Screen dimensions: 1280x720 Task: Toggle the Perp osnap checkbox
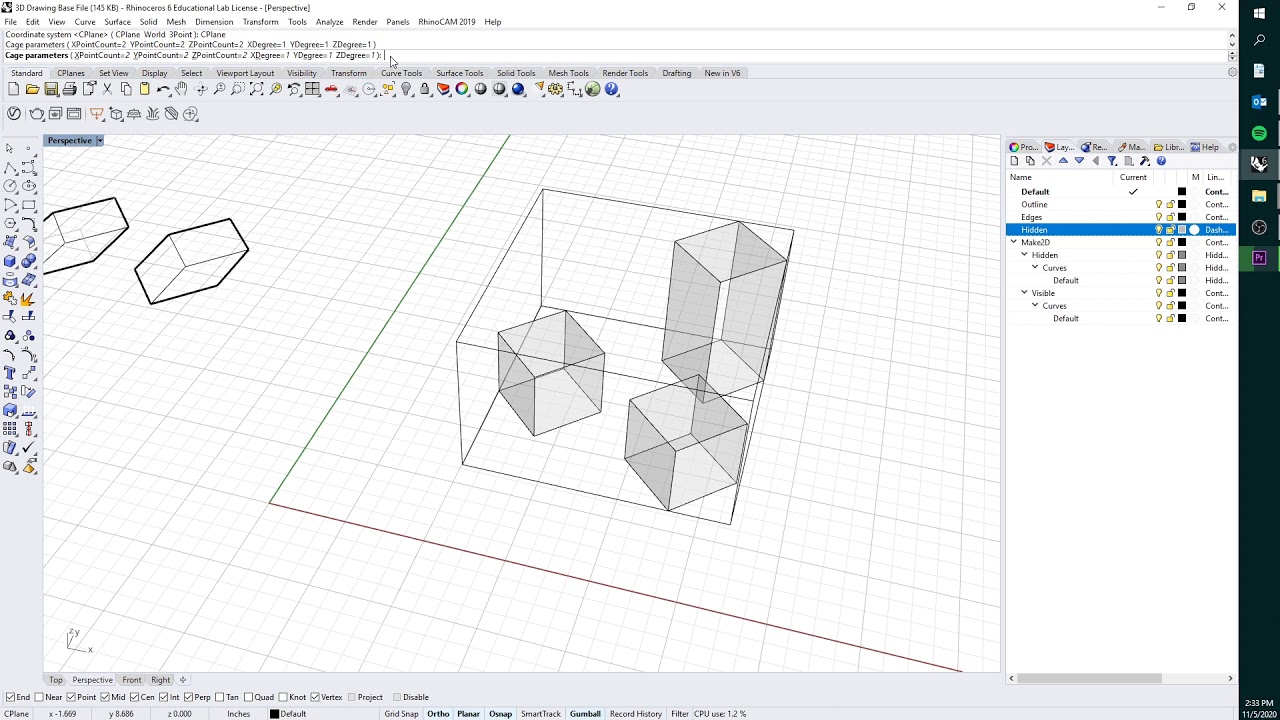click(x=189, y=697)
